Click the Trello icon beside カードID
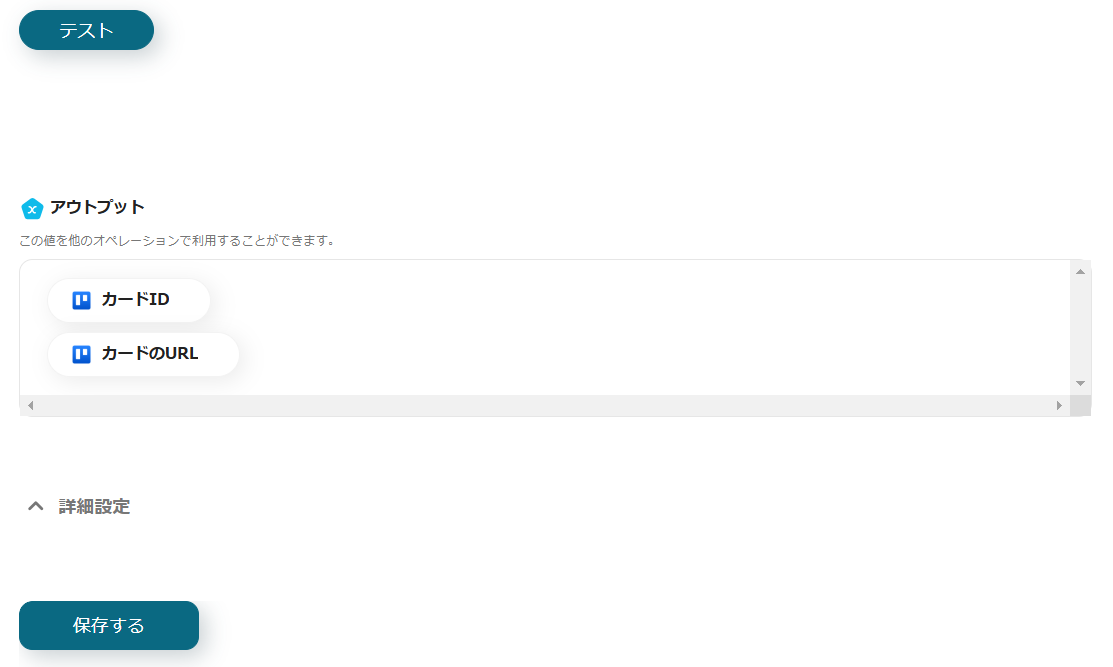Viewport: 1113px width, 667px height. [x=82, y=300]
